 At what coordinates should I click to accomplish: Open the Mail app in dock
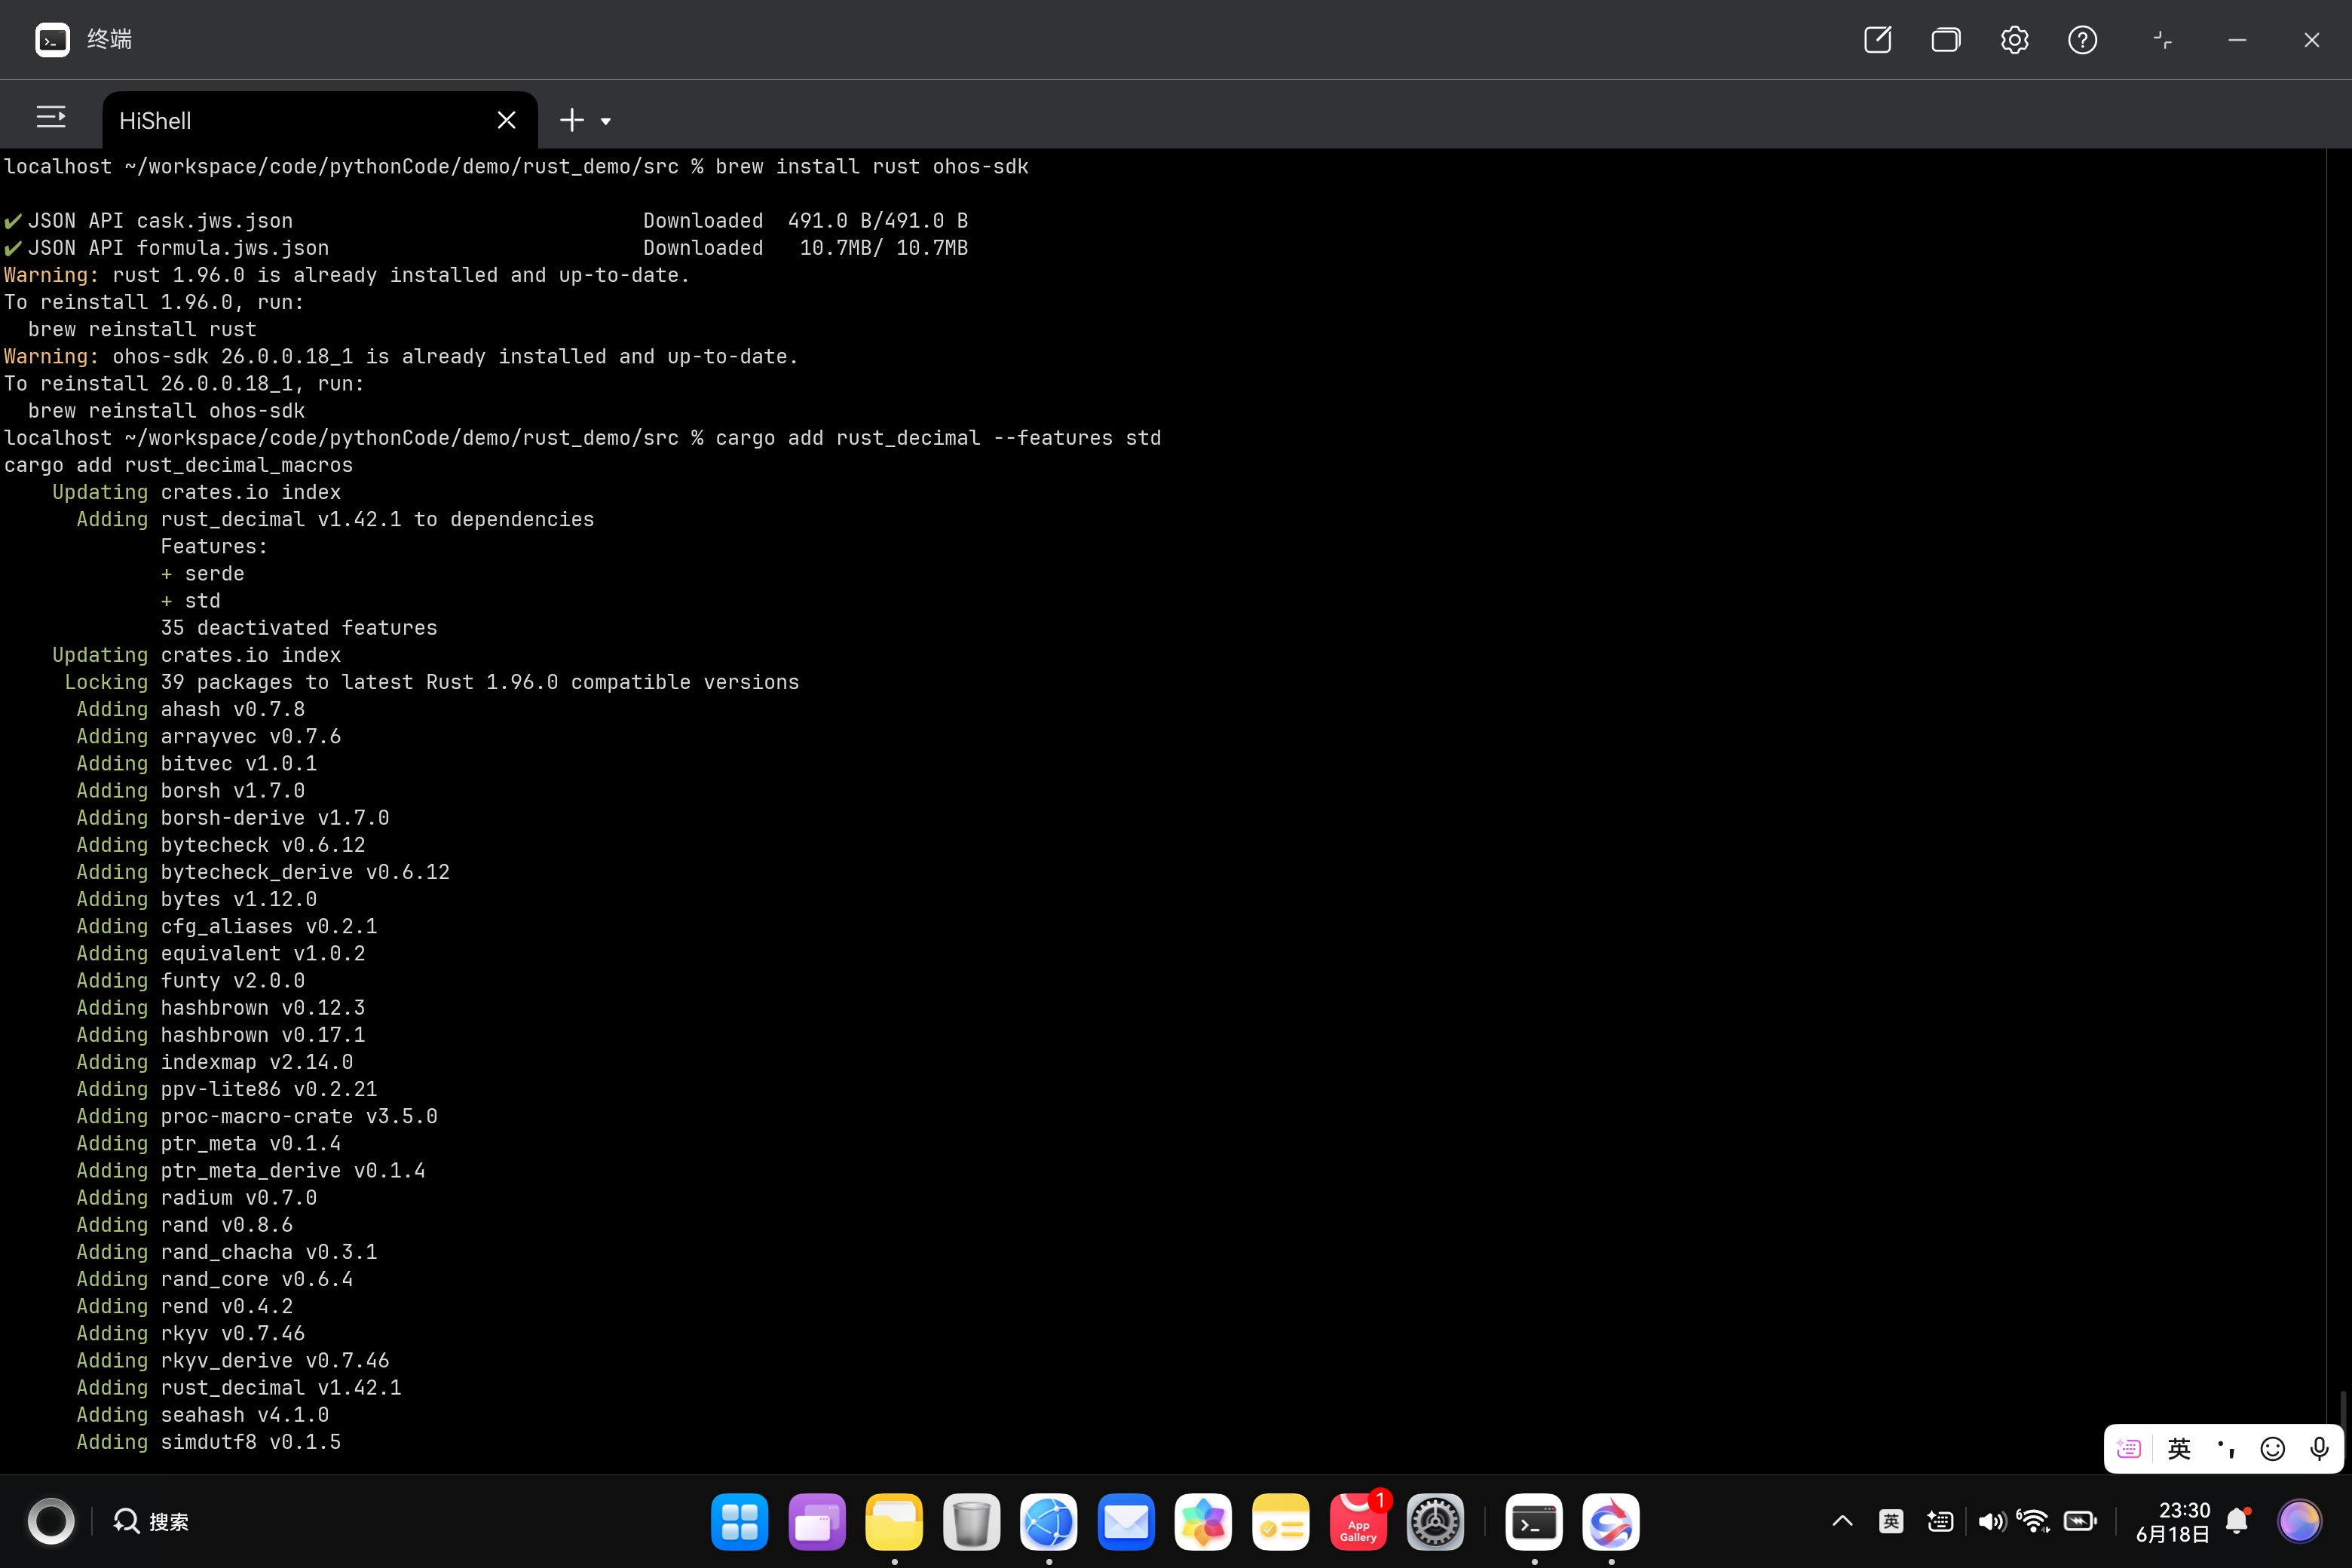point(1126,1522)
